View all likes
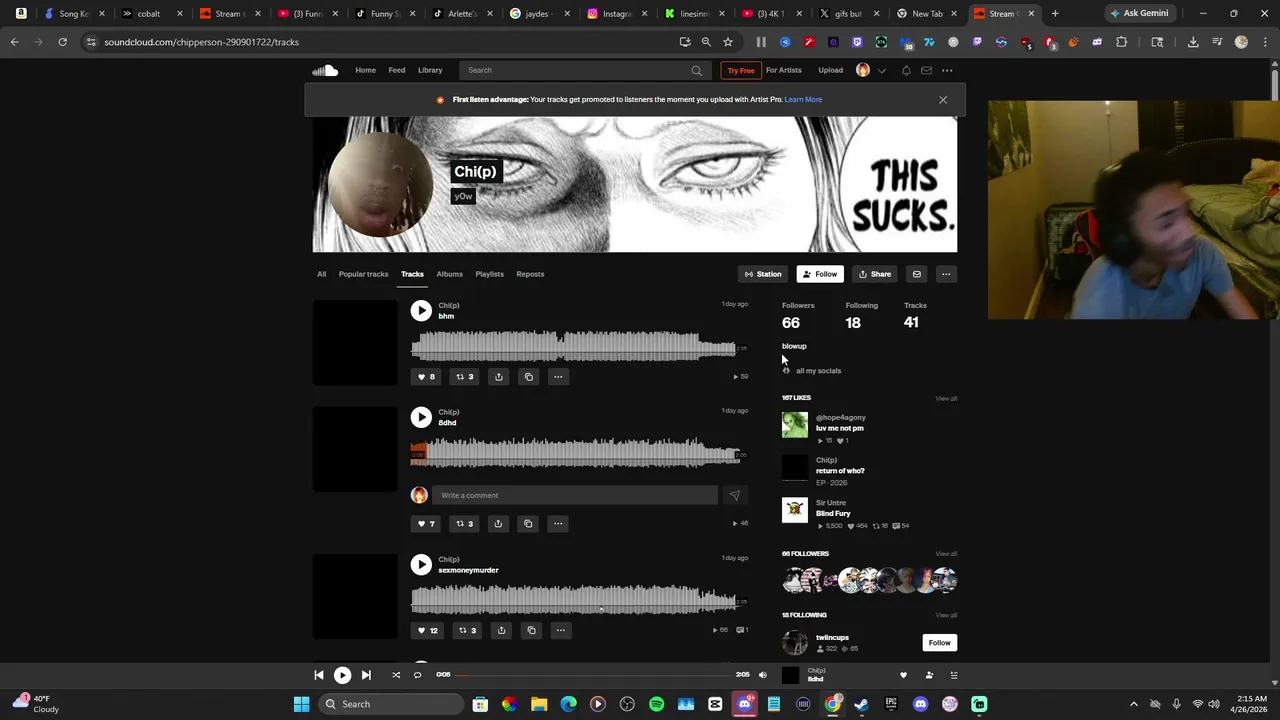The width and height of the screenshot is (1280, 720). tap(946, 398)
